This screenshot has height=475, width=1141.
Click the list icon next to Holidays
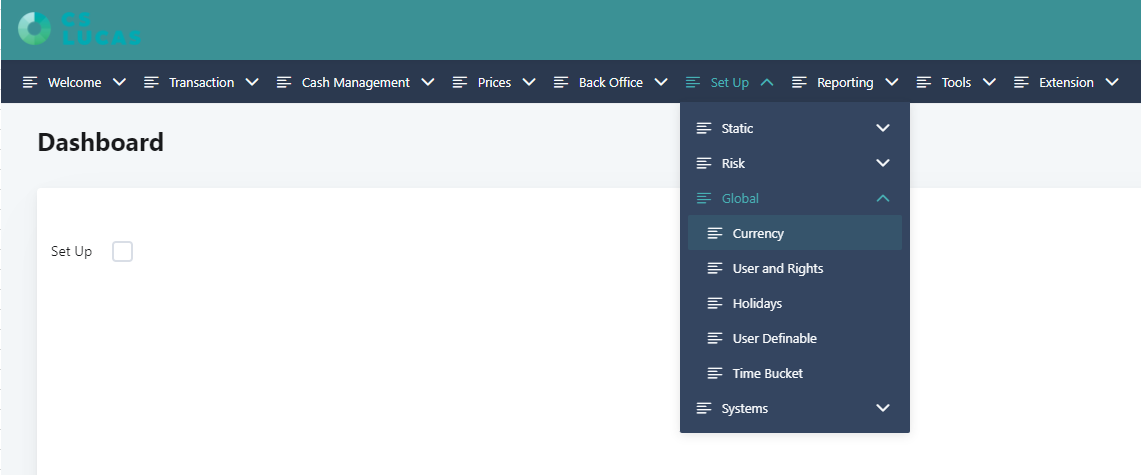[715, 304]
